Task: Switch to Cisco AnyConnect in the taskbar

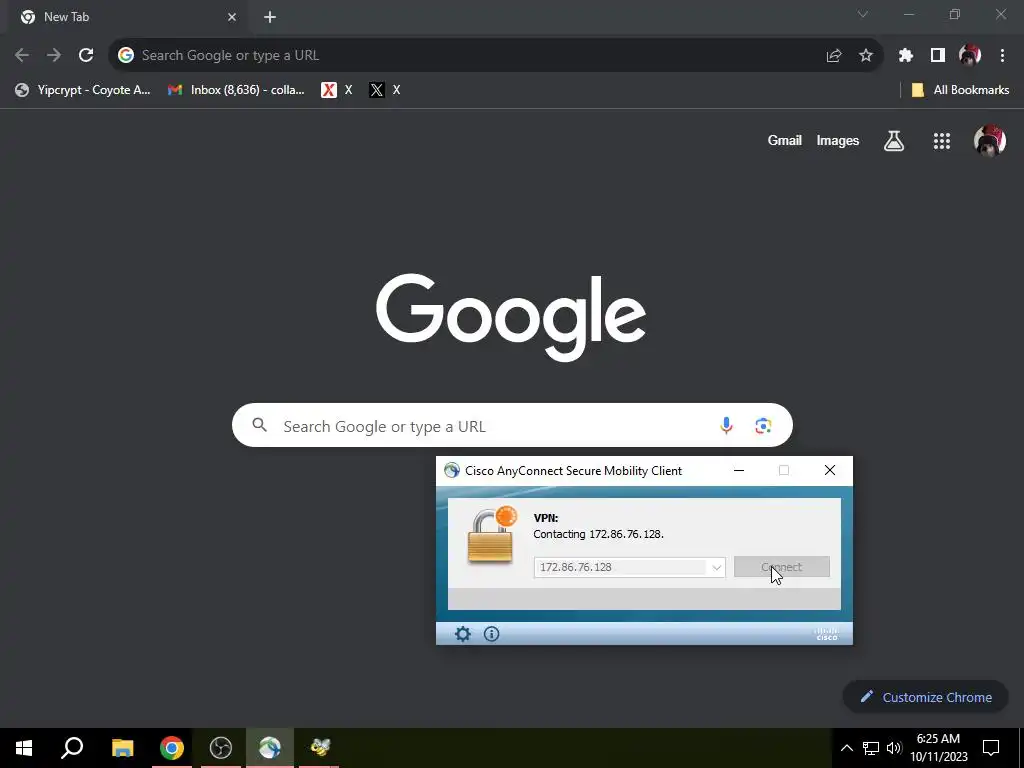Action: click(x=270, y=748)
